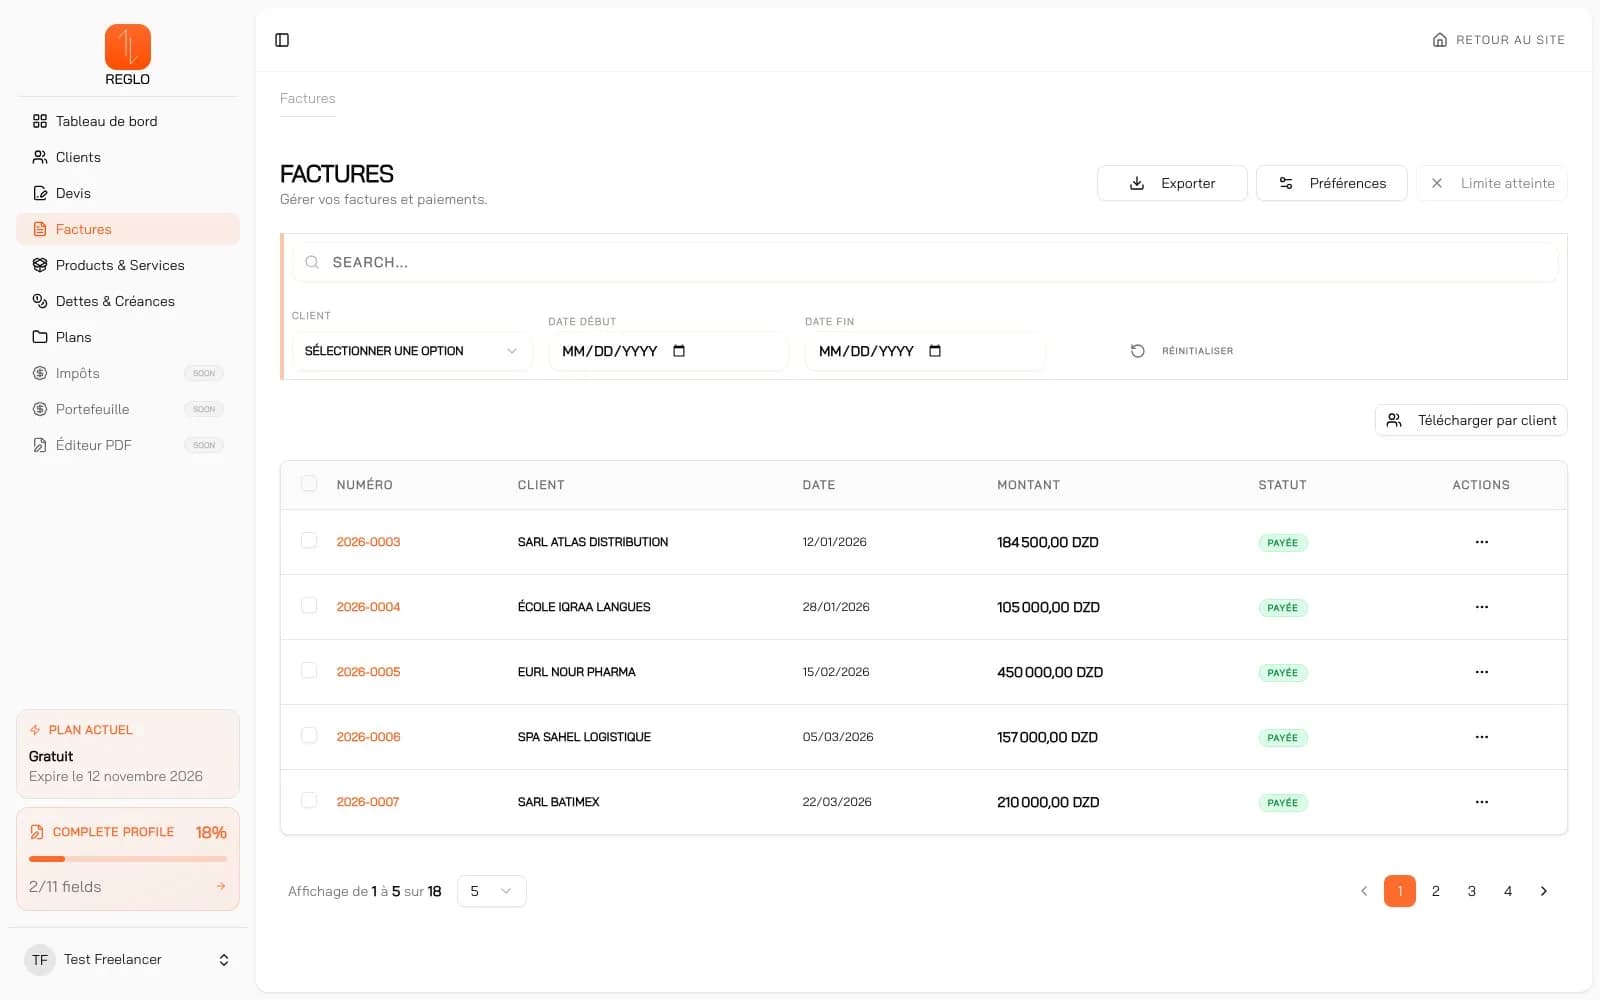Select checkbox for invoice 2026-0006
Screen dimensions: 1600x1000
point(309,736)
